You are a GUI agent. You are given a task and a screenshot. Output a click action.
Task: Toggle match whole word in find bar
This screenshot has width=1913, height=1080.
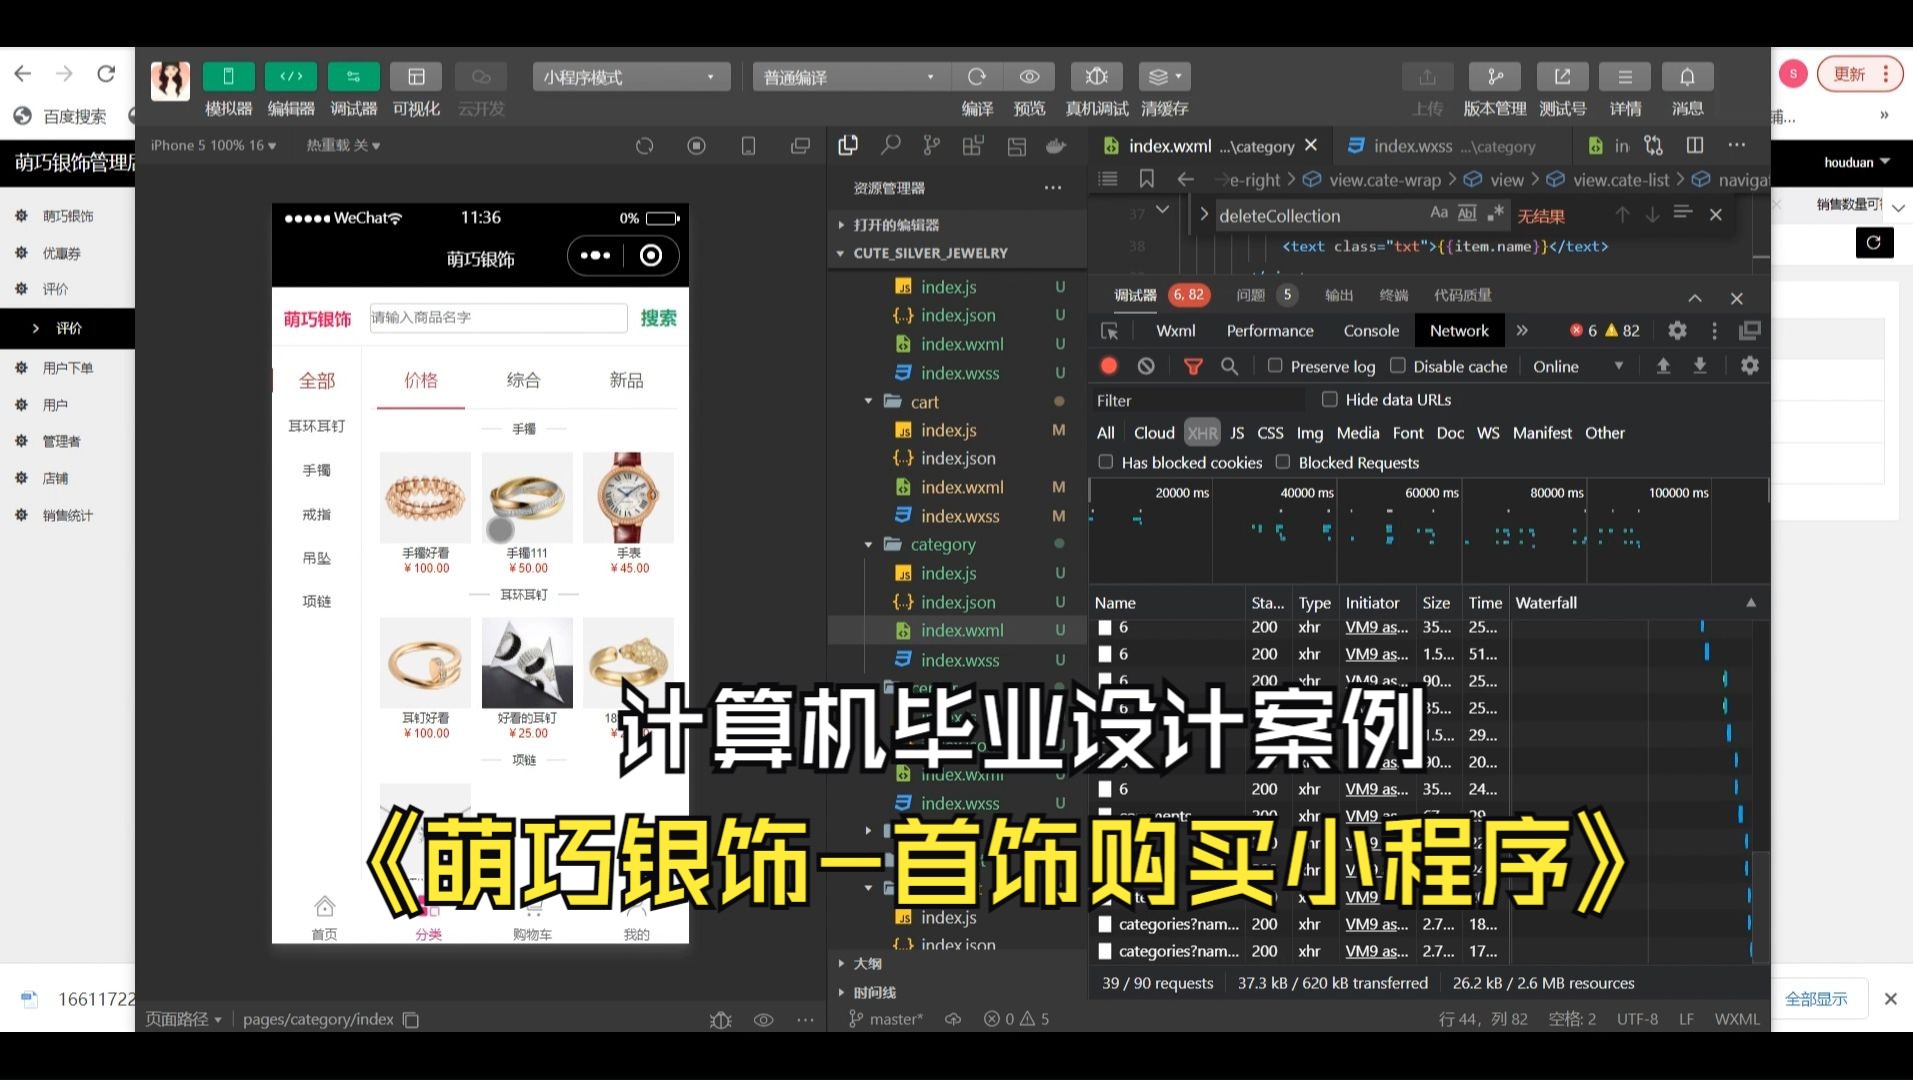pos(1467,213)
